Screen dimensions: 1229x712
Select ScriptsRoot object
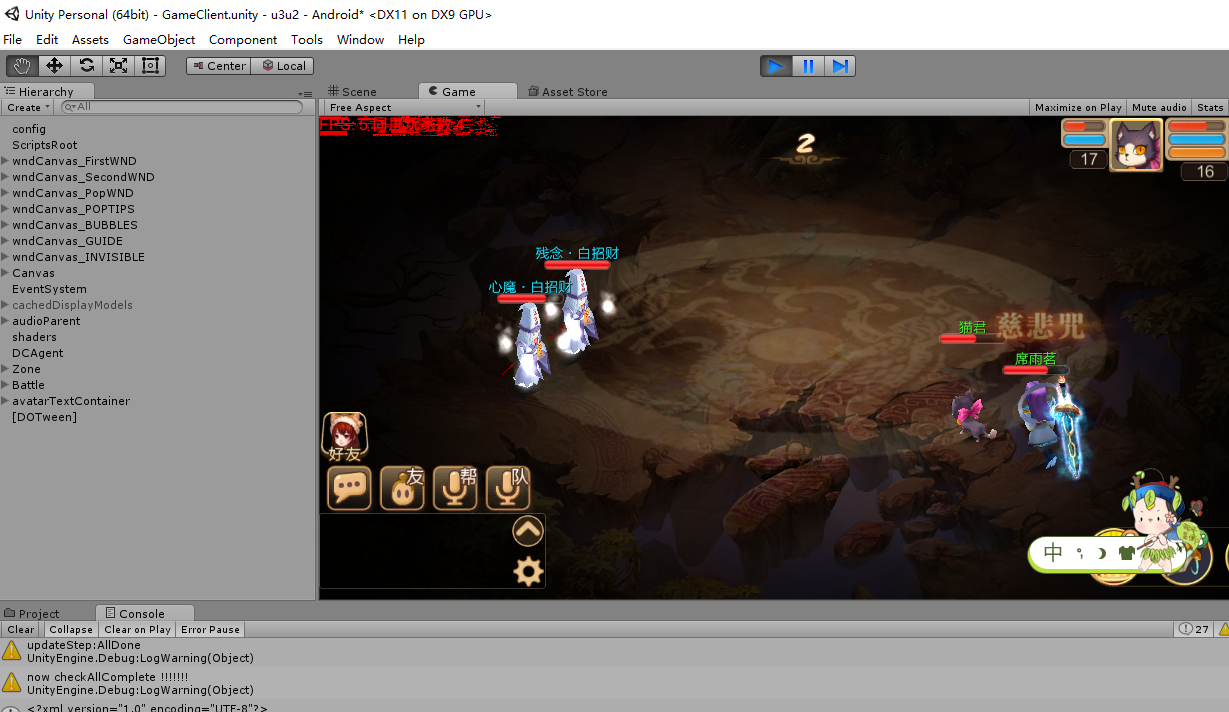click(45, 145)
